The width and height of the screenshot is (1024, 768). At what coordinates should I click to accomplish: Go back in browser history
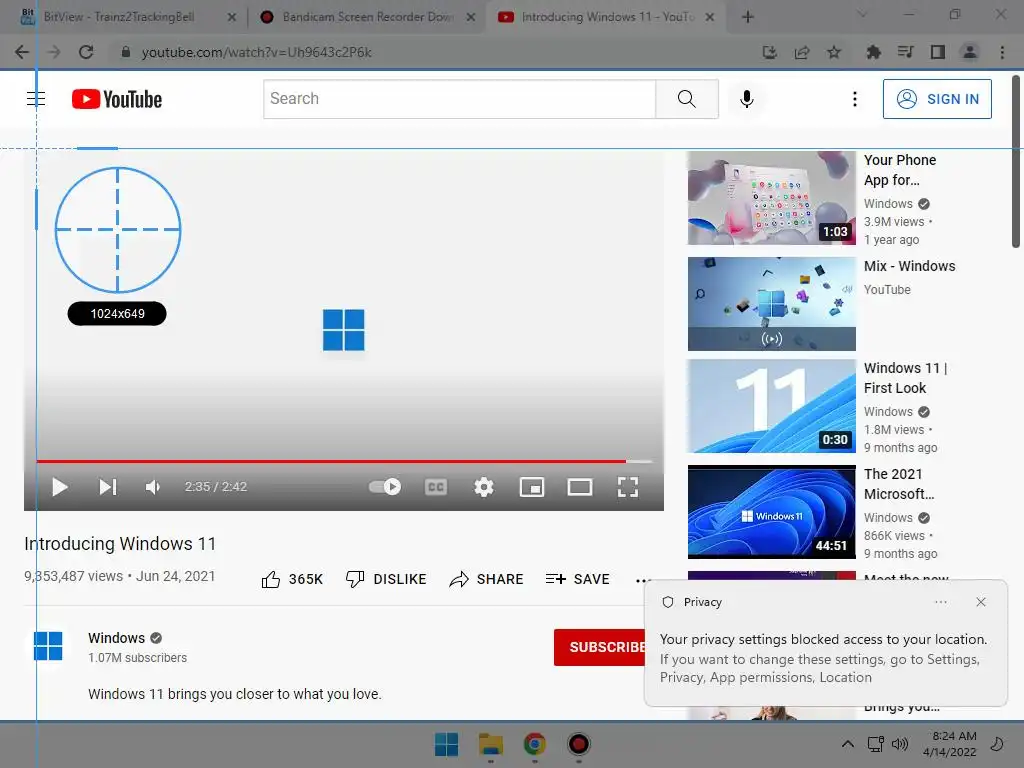(x=22, y=52)
